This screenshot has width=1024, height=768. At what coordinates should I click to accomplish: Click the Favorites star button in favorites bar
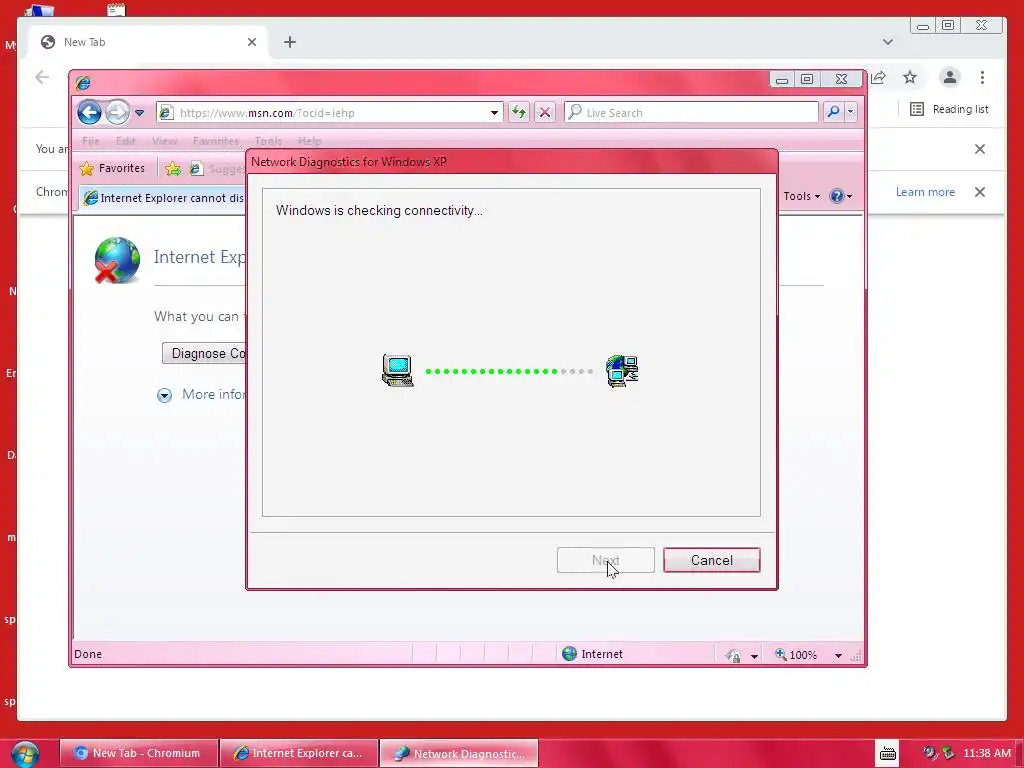pos(112,168)
